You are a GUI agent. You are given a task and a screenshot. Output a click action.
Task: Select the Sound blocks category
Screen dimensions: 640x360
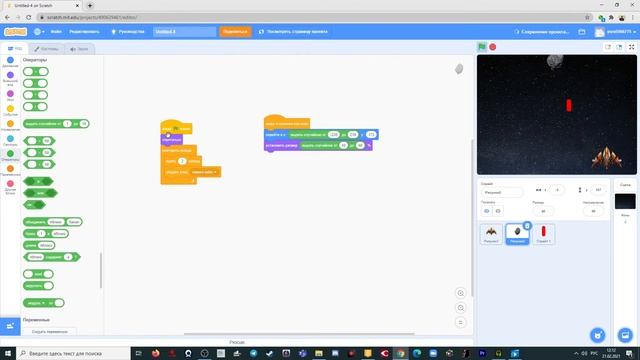(10, 96)
